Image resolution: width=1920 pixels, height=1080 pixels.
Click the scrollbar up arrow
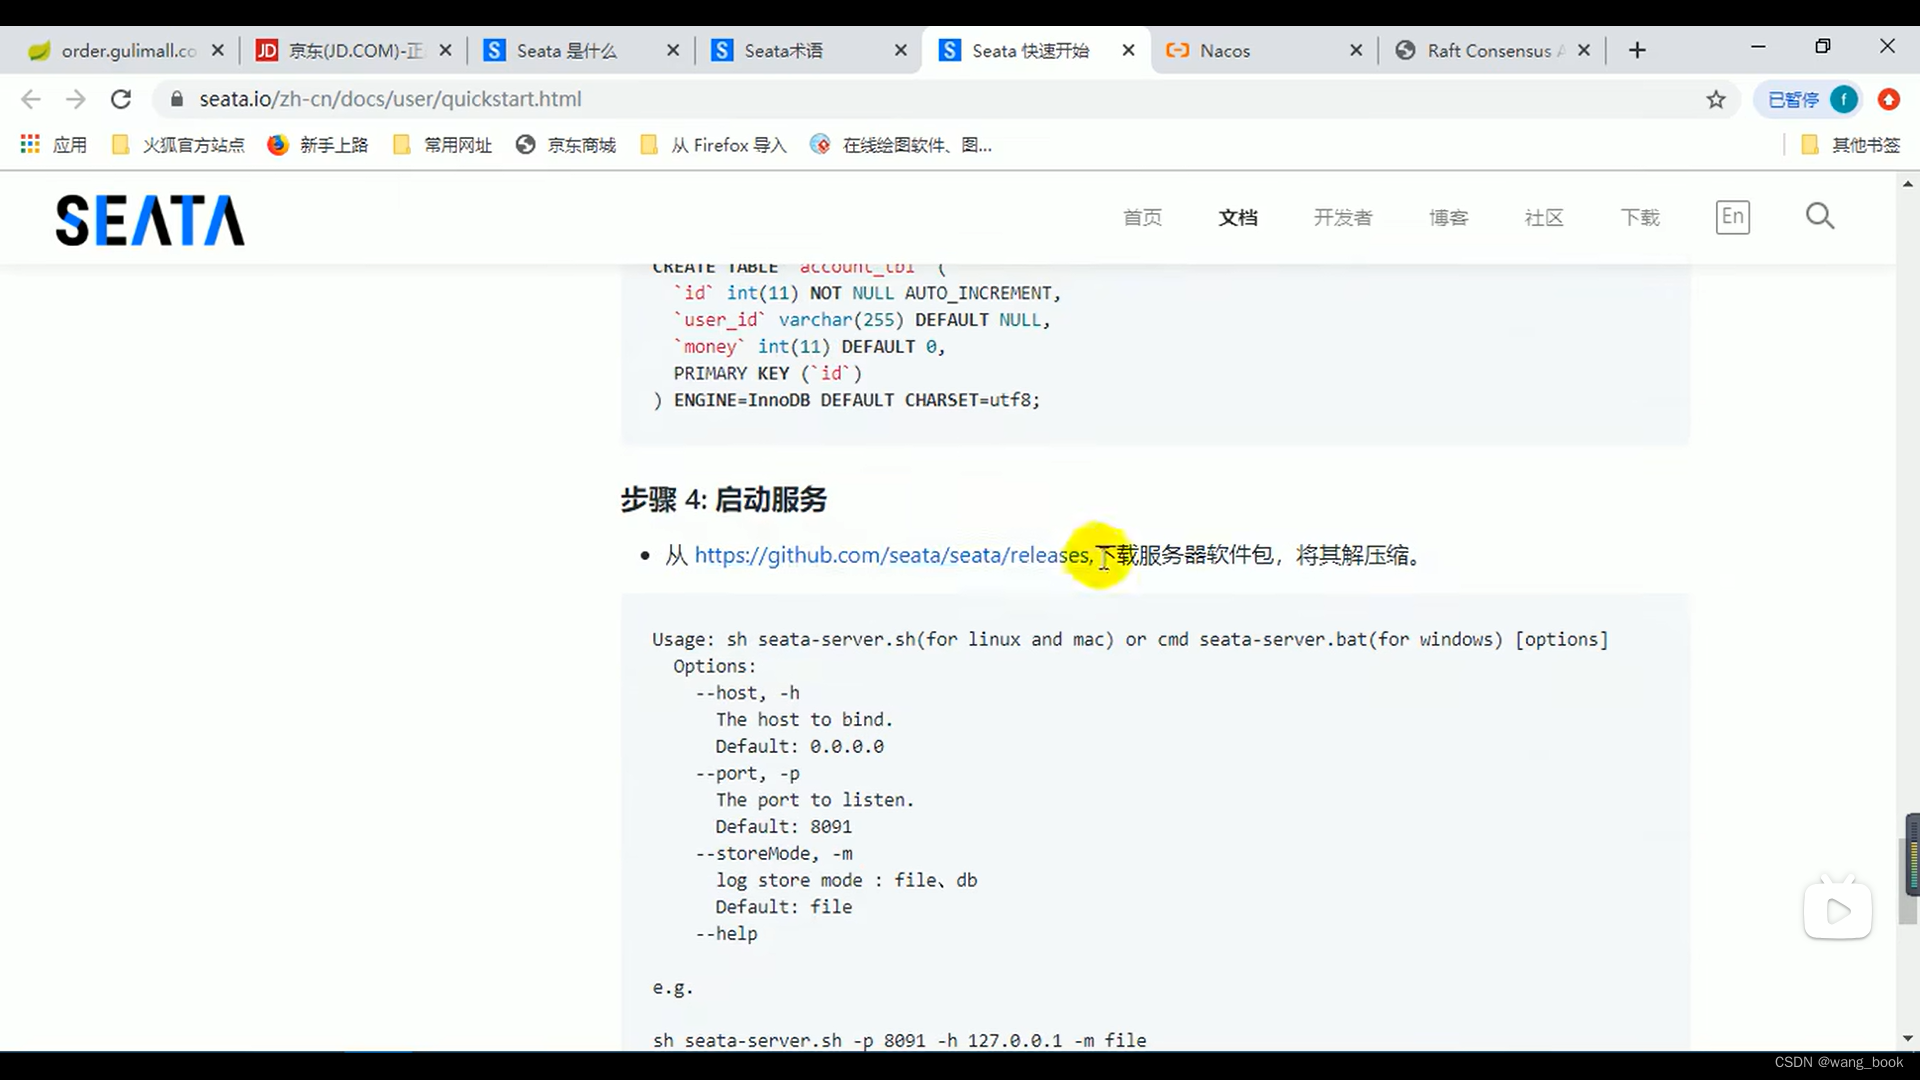coord(1907,184)
